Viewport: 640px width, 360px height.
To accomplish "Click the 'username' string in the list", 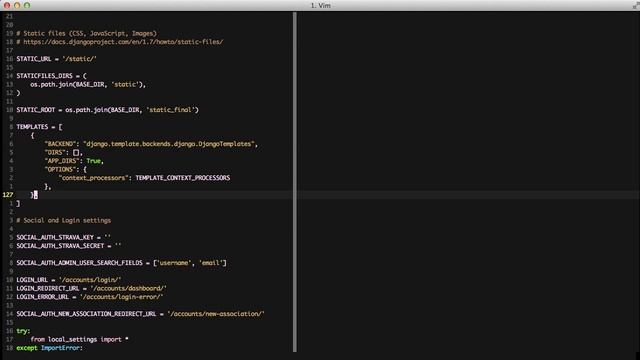I will (174, 263).
